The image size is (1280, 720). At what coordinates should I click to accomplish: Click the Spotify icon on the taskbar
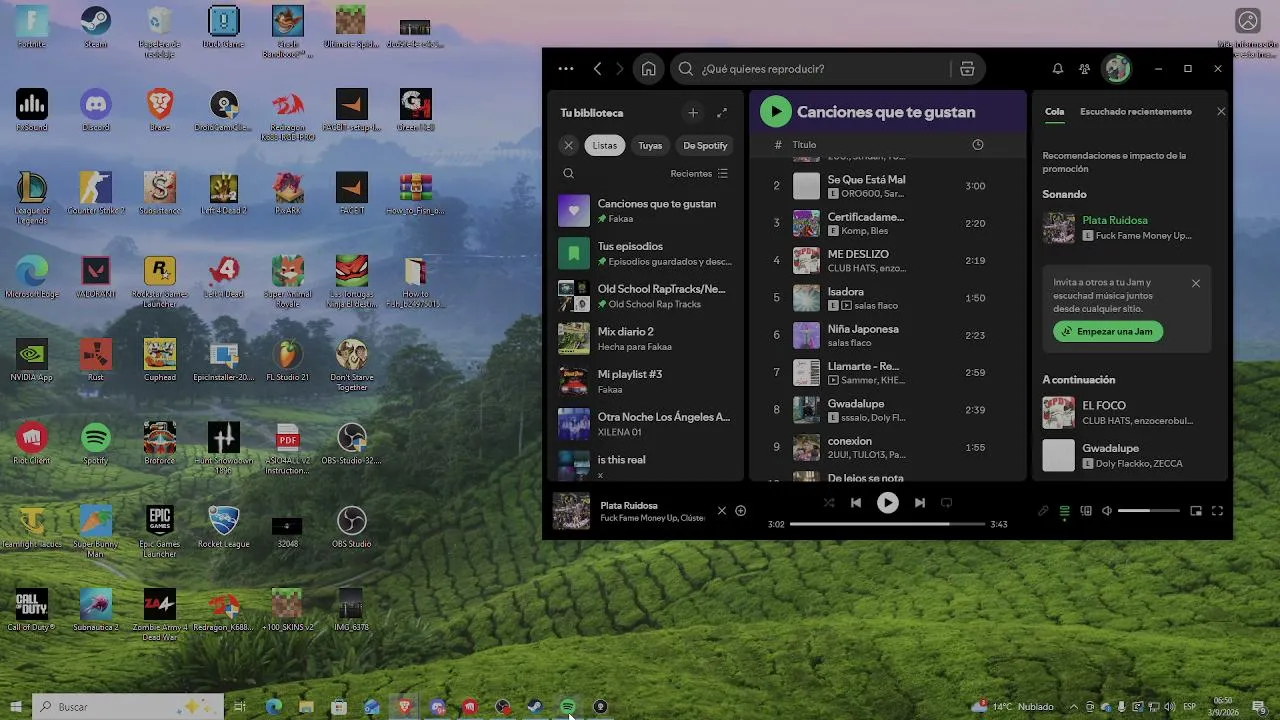(568, 707)
